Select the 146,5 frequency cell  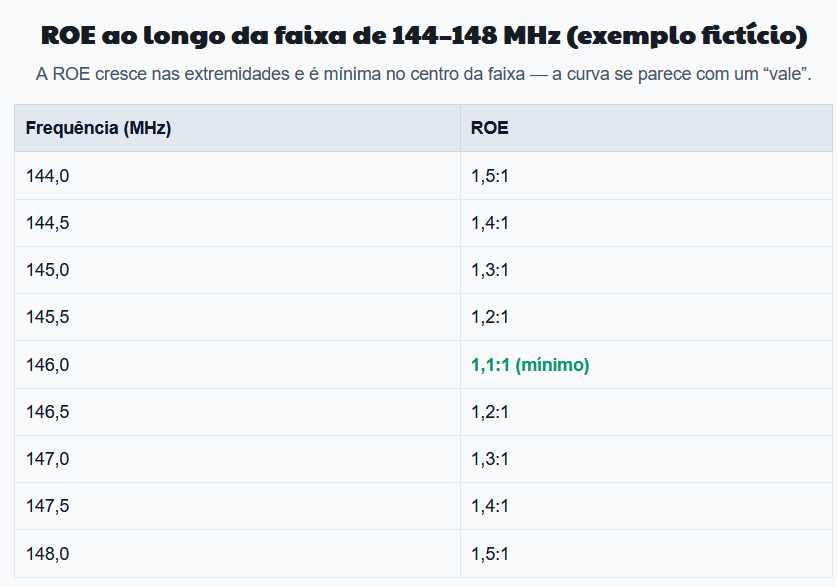pyautogui.click(x=48, y=412)
